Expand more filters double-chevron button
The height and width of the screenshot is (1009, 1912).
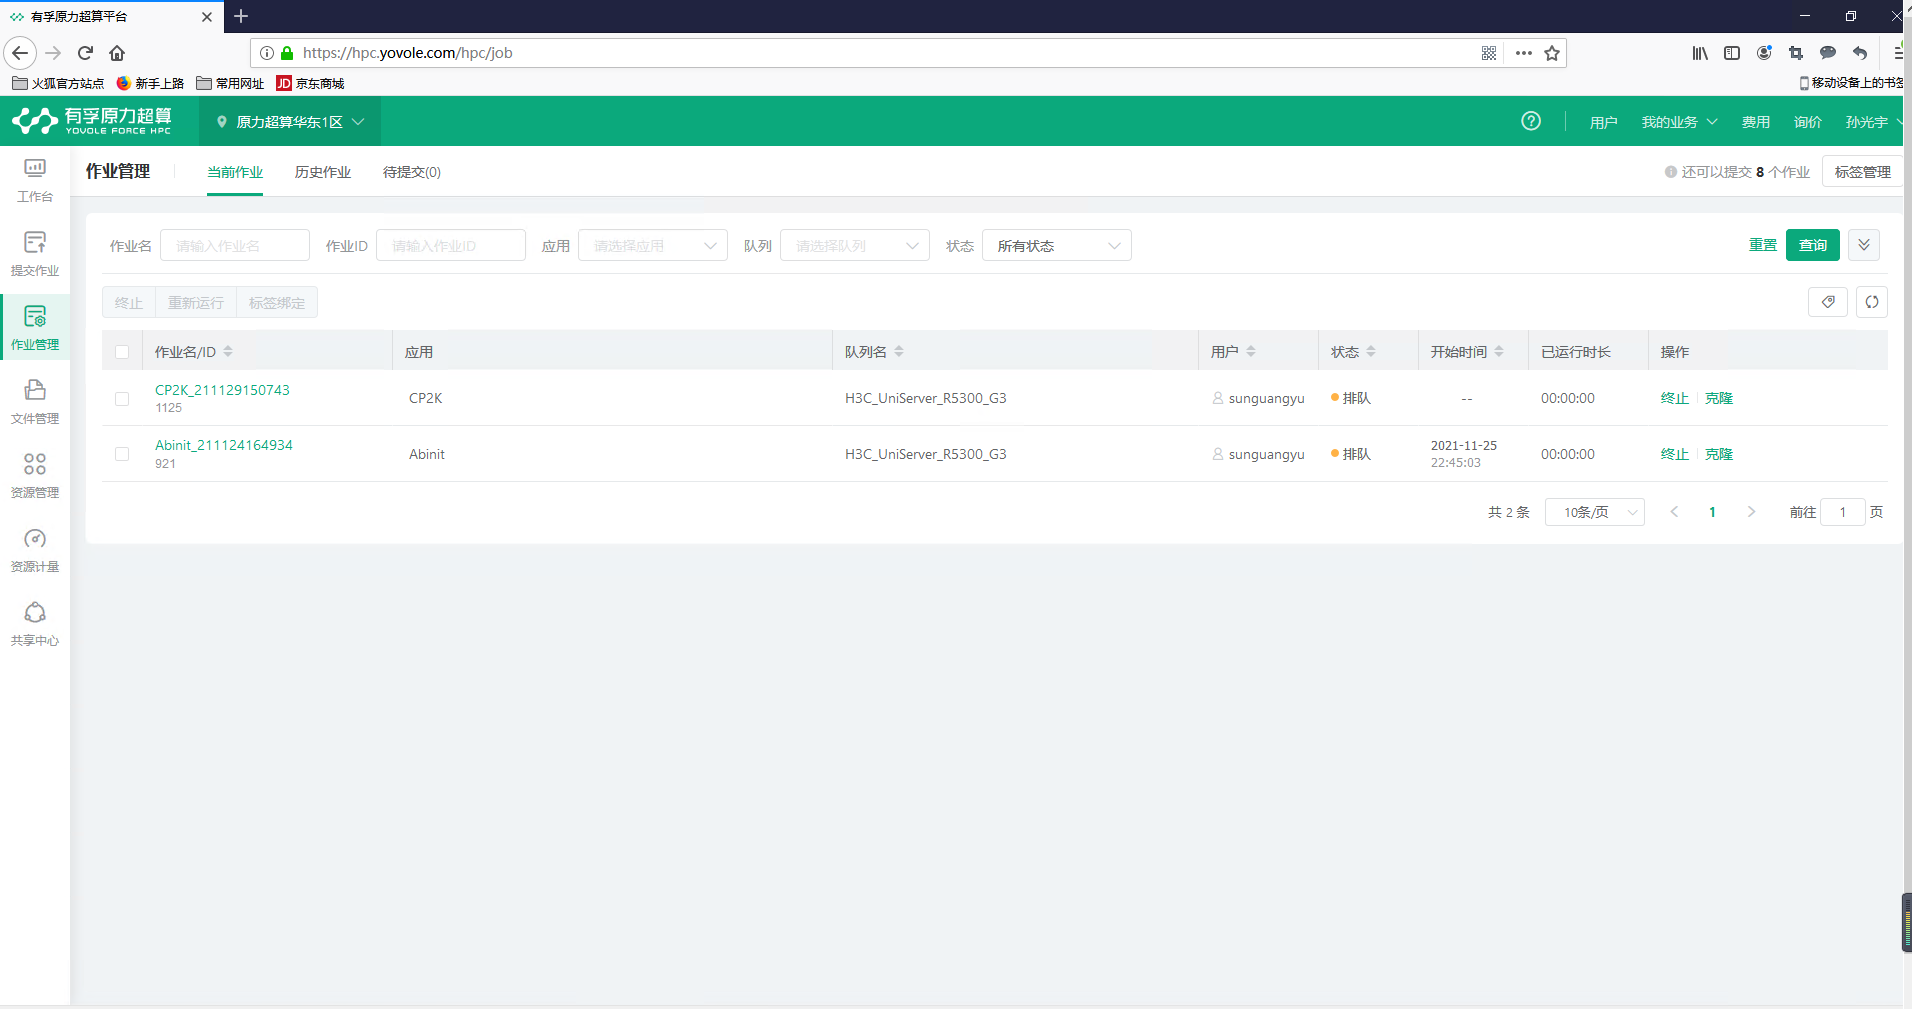(1864, 245)
